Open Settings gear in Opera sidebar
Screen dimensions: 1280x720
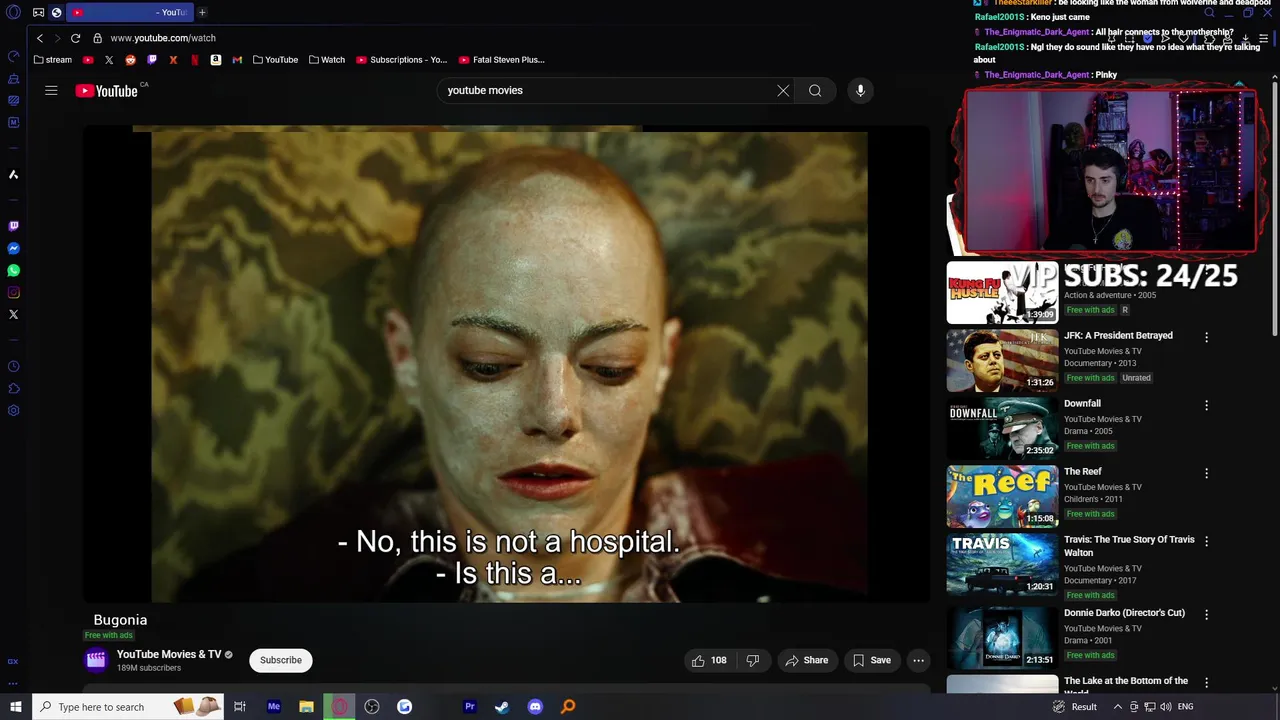pos(13,411)
